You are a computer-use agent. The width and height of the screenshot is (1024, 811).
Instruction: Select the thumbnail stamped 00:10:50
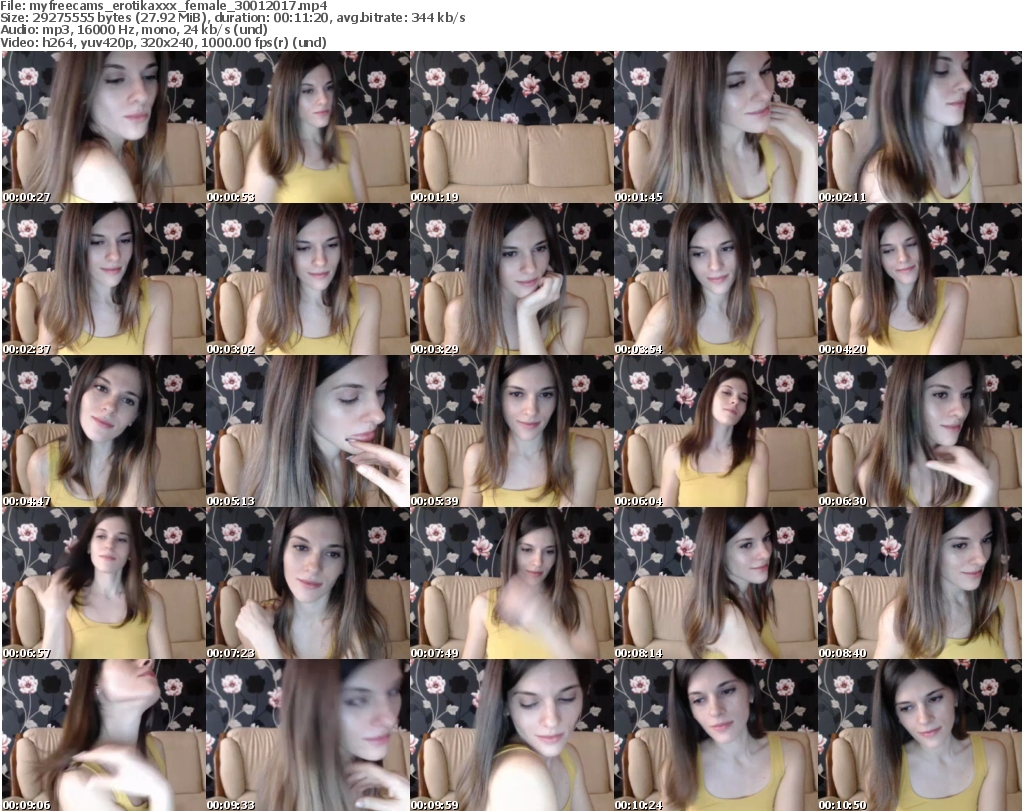920,735
